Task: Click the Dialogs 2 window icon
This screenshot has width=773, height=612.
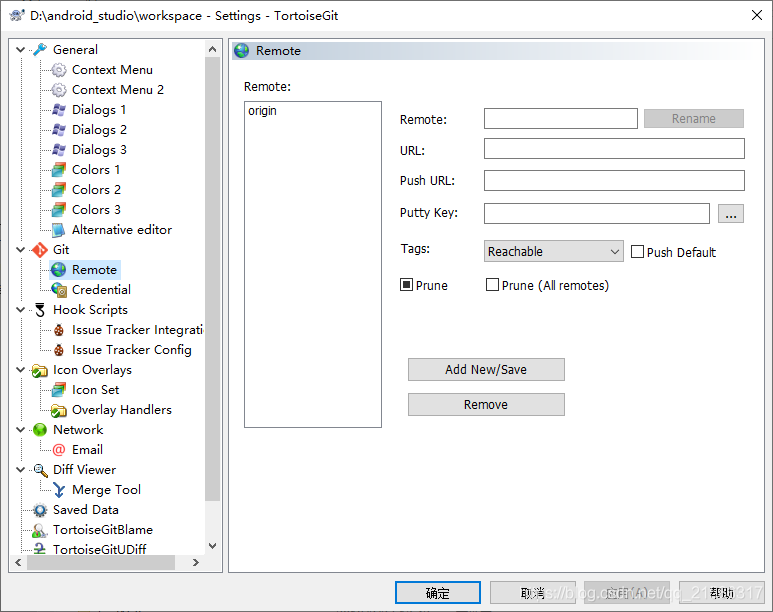Action: (x=59, y=130)
